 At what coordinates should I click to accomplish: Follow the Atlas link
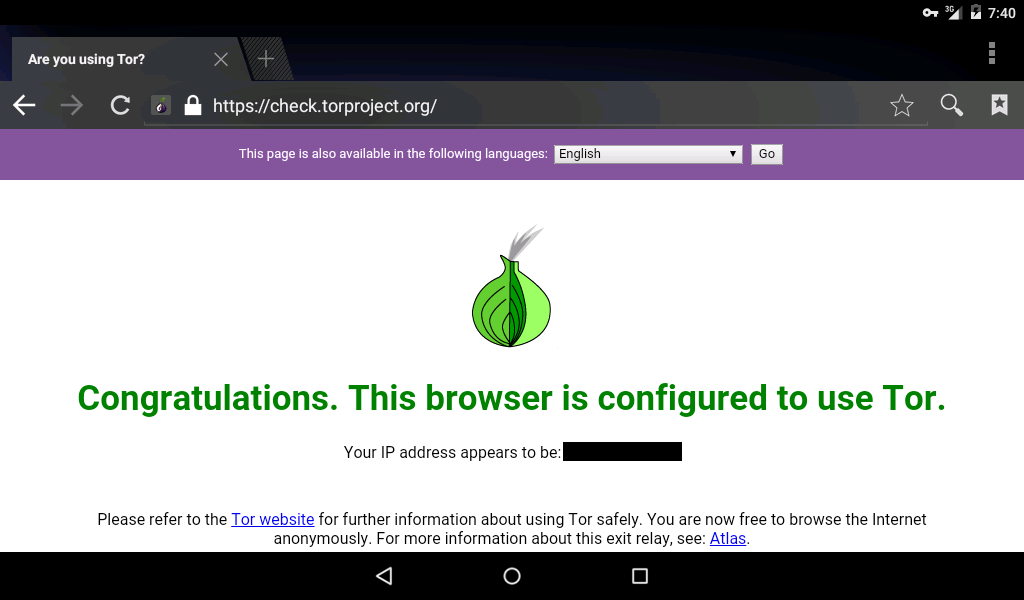pyautogui.click(x=728, y=539)
